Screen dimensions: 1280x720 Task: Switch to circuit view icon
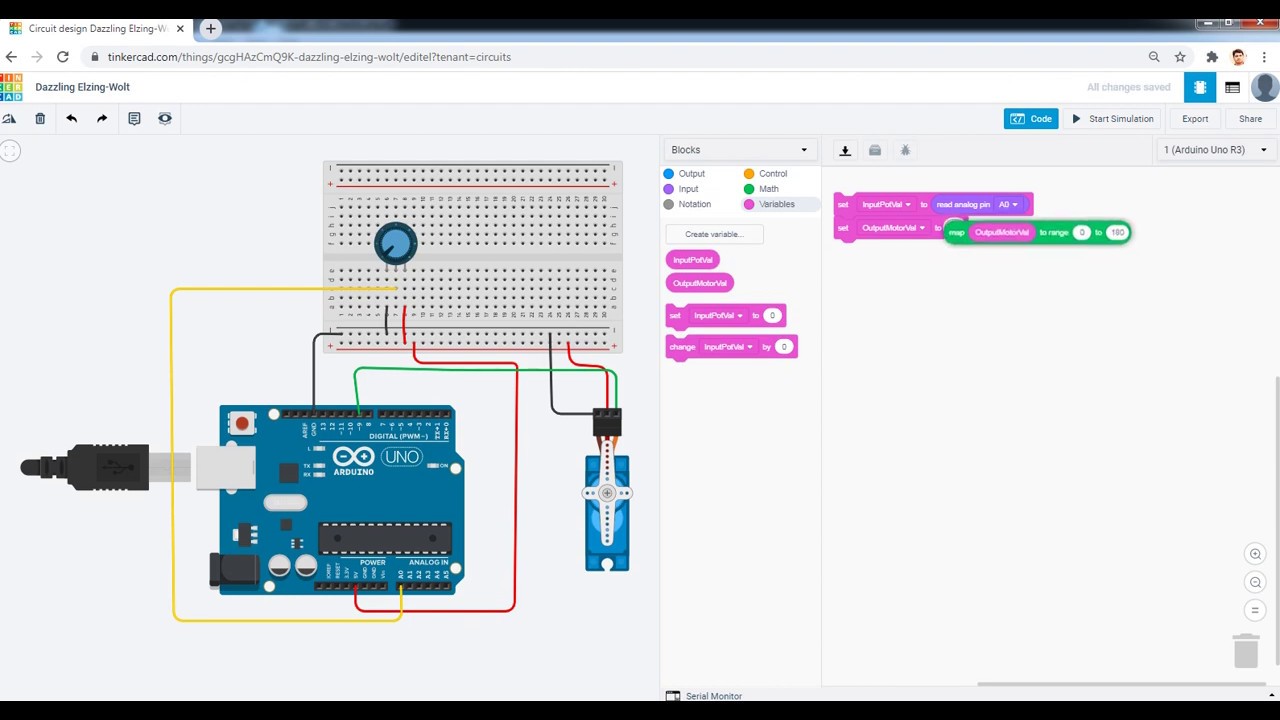[1200, 87]
